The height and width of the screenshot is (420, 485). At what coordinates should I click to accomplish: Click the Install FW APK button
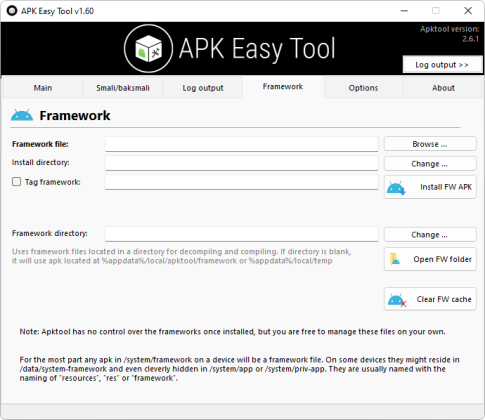(x=430, y=187)
